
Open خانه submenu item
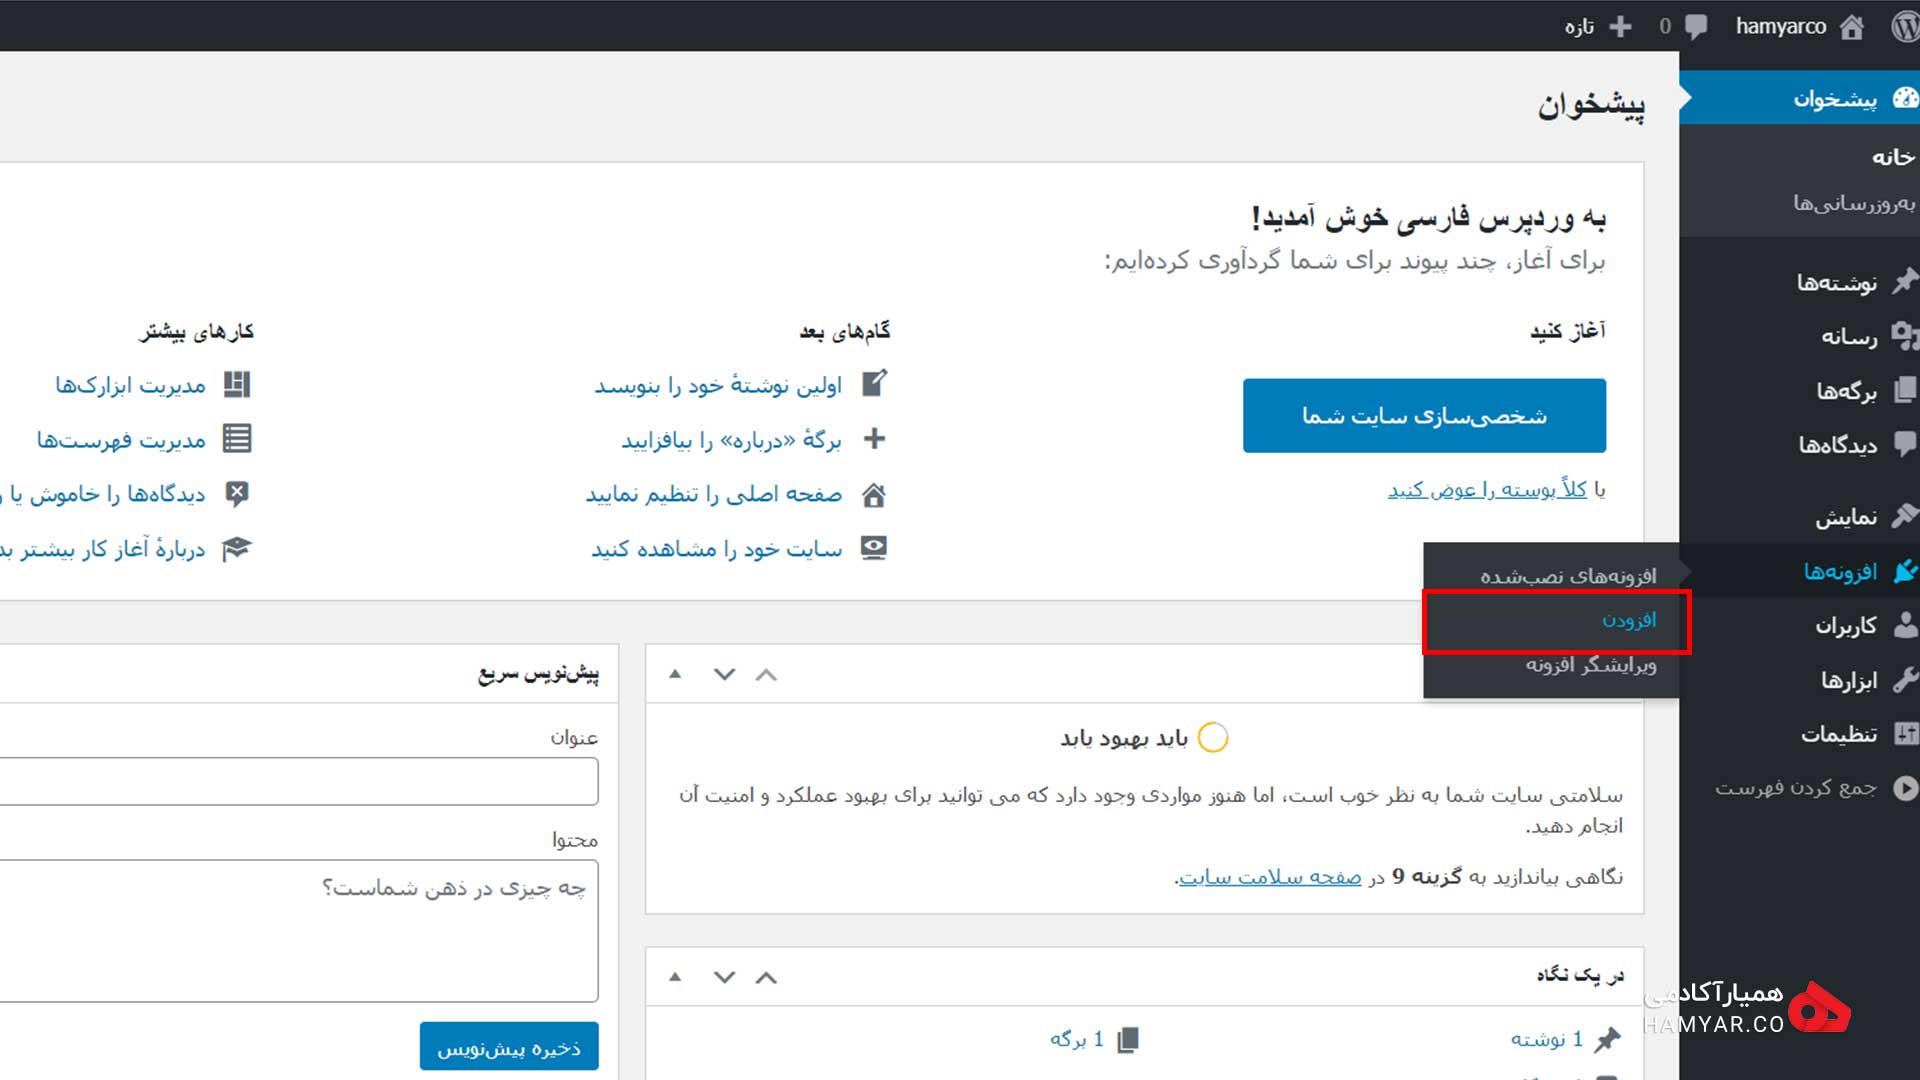[1893, 157]
